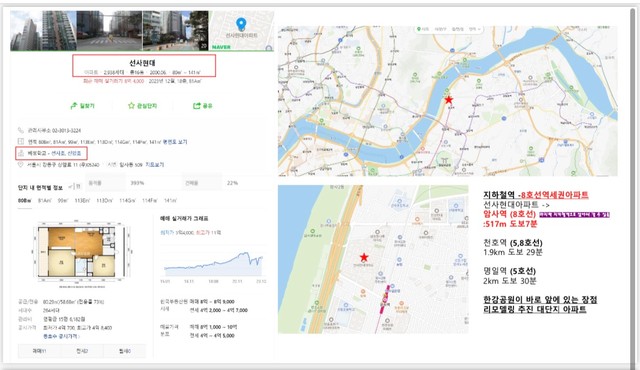Viewport: 640px width, 370px height.
Task: Click the red star marker on the neighborhood map
Action: coord(364,257)
